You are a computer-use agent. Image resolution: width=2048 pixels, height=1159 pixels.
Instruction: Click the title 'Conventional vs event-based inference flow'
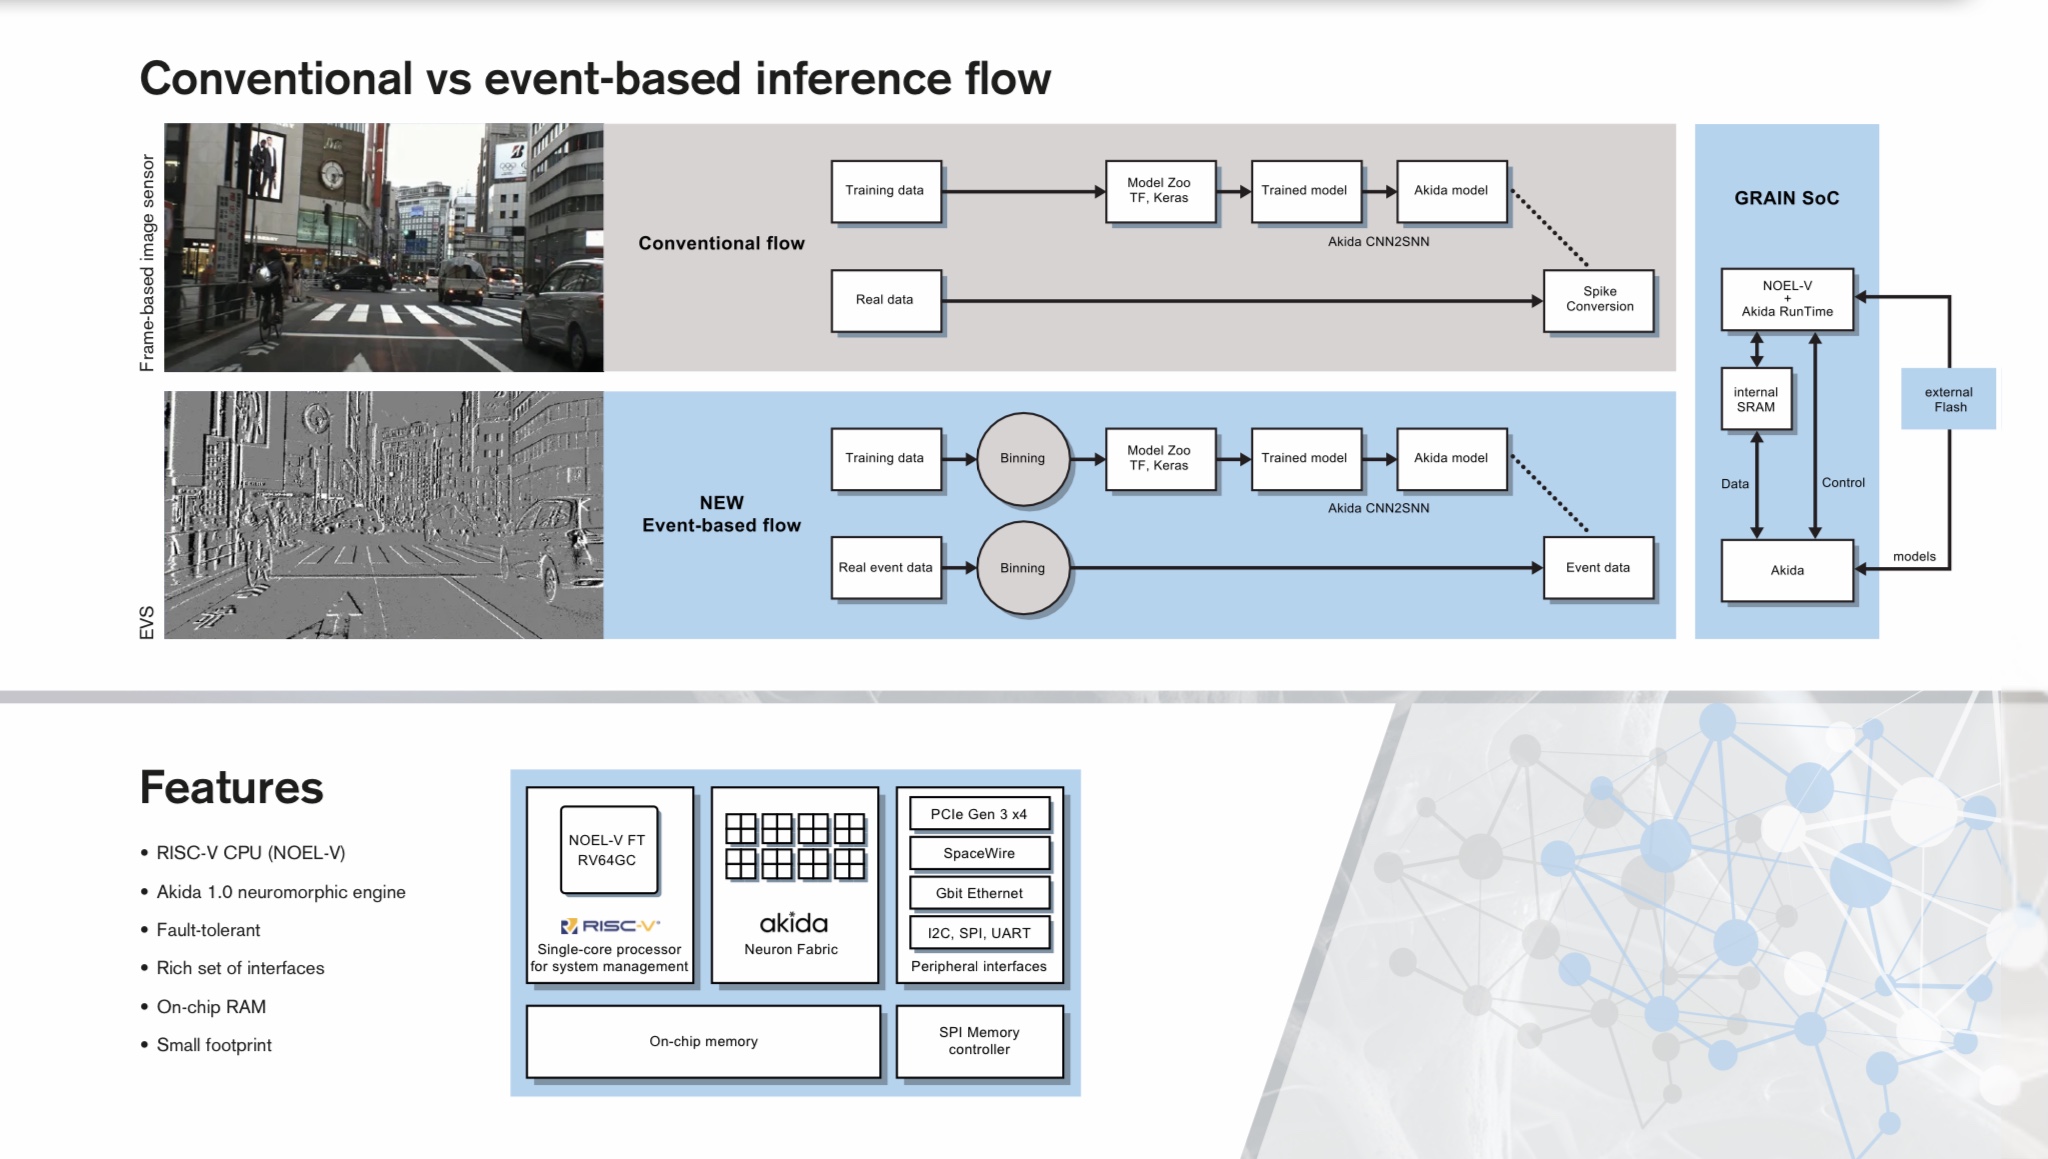coord(595,78)
